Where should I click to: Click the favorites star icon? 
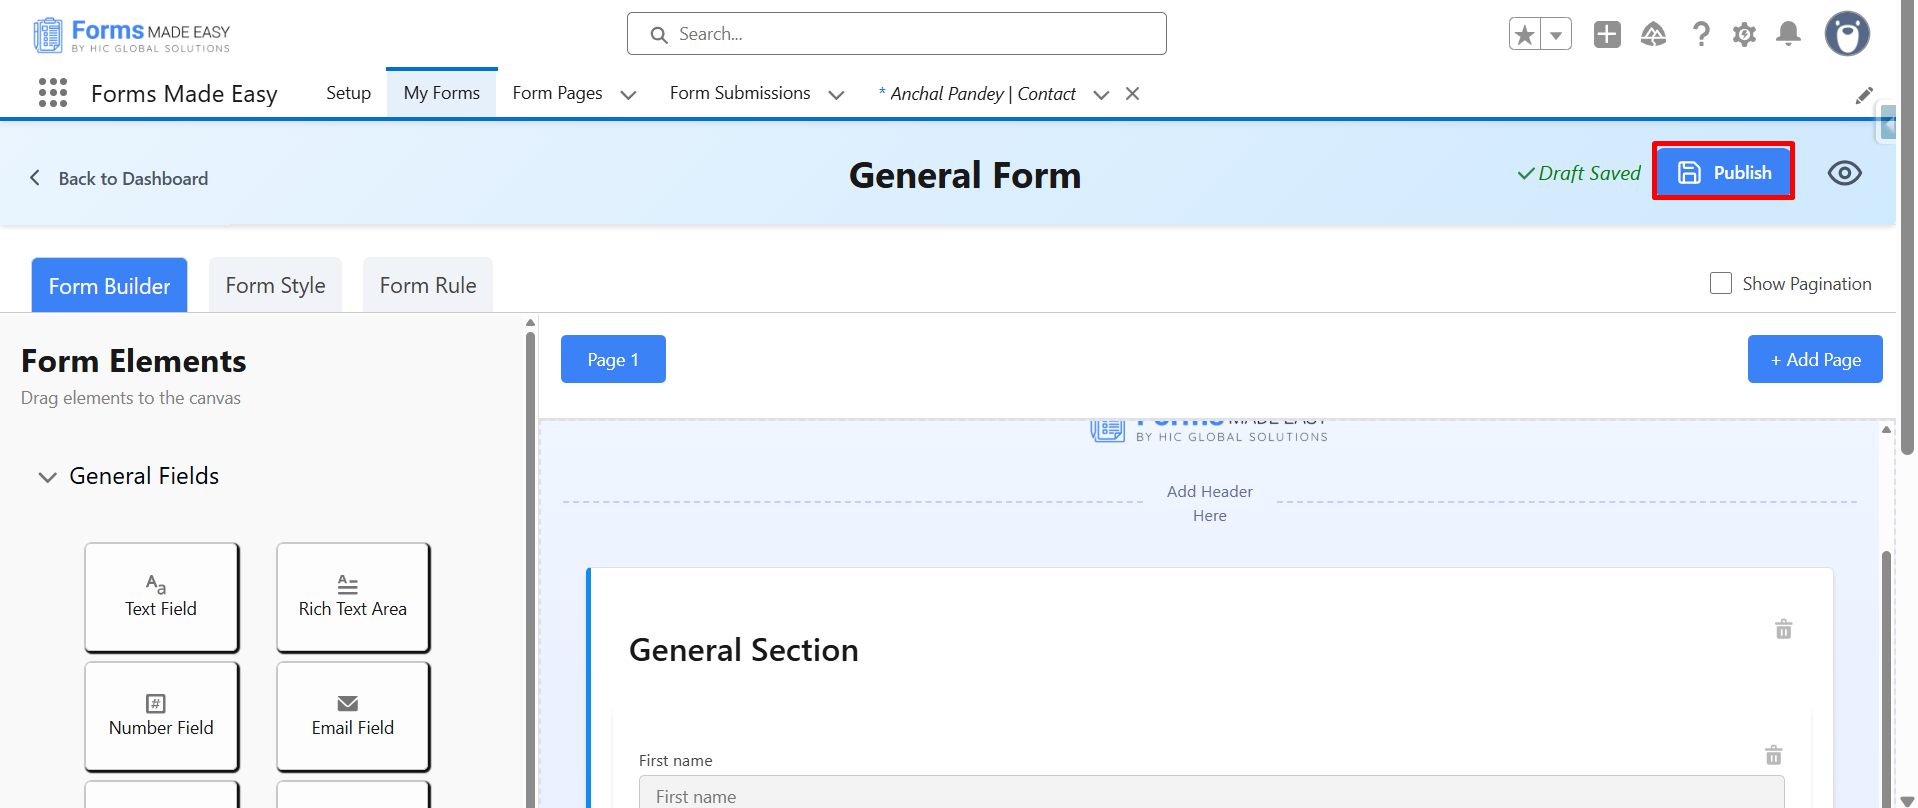coord(1525,34)
